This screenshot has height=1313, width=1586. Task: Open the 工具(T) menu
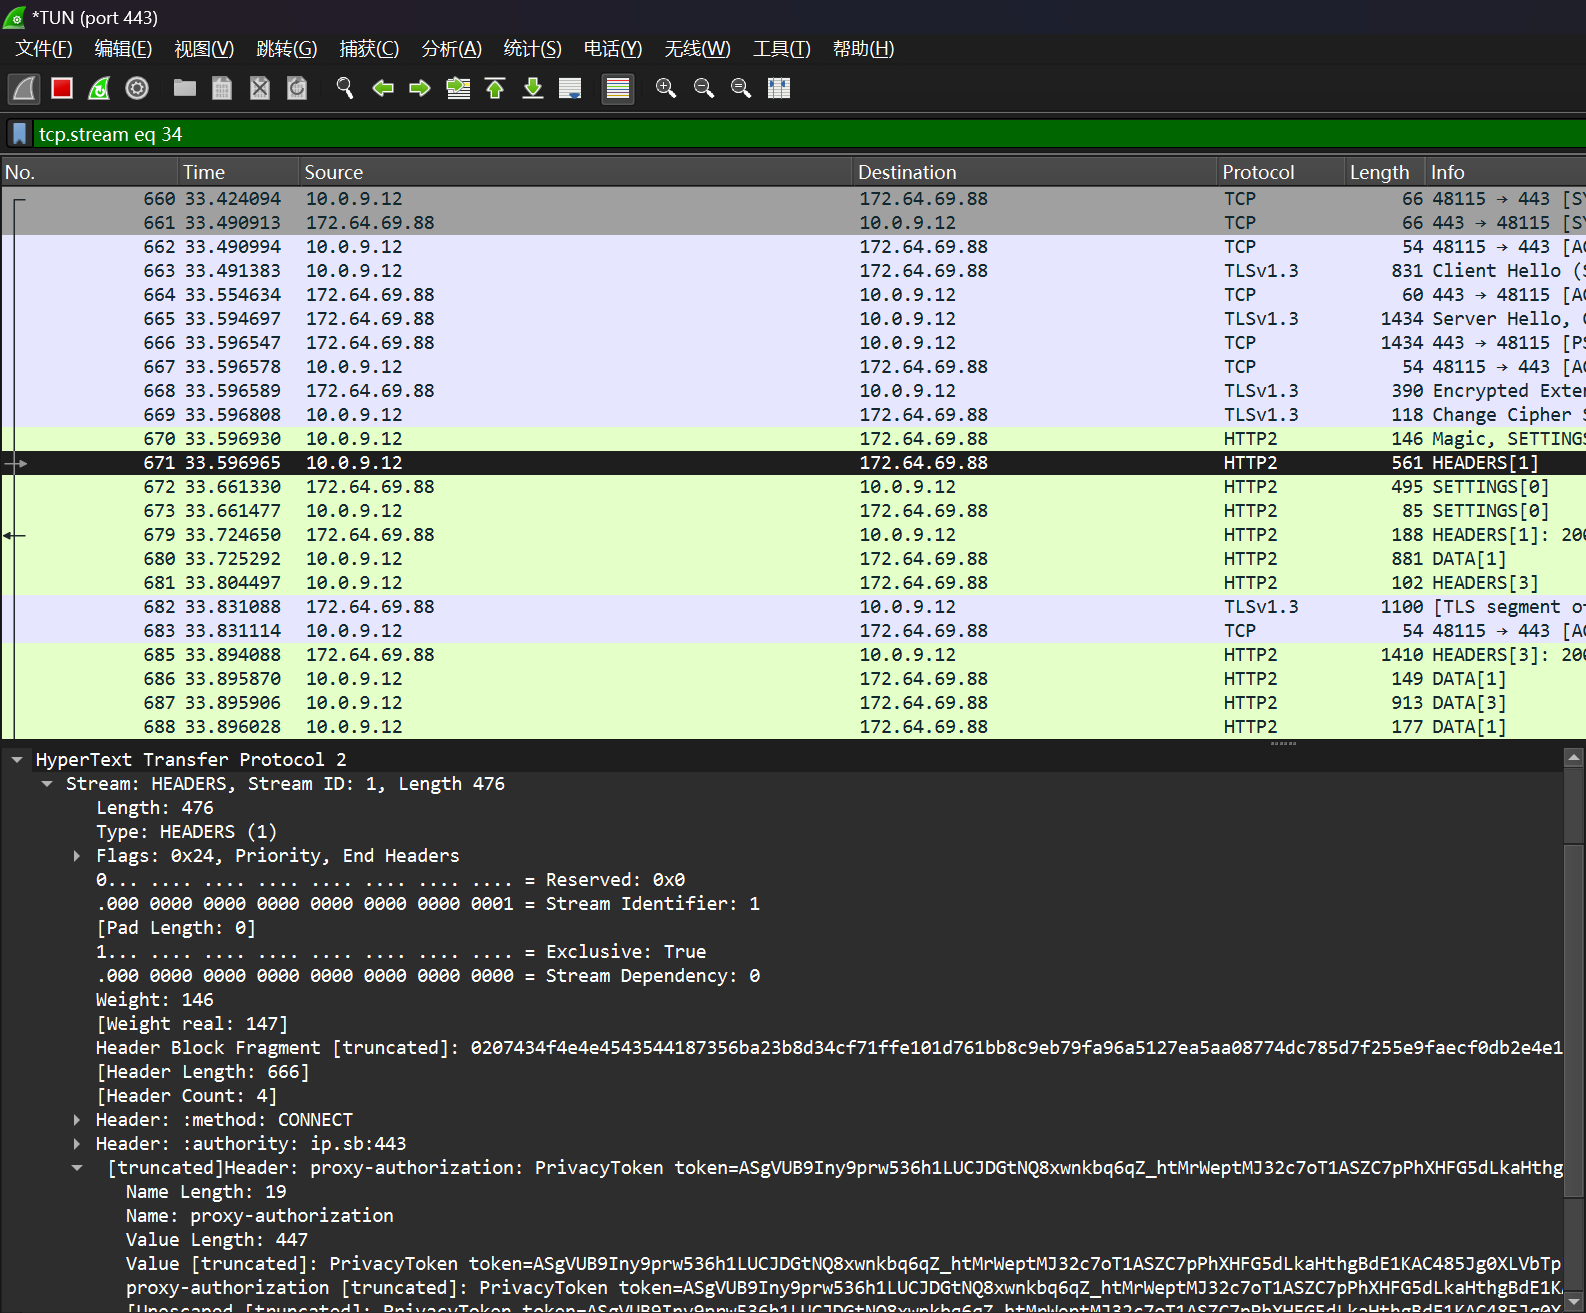(x=782, y=49)
